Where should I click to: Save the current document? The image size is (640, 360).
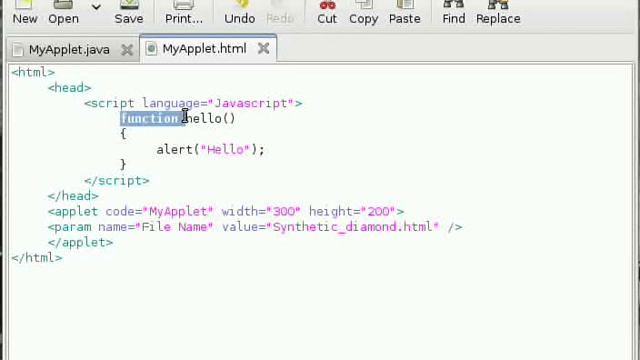[129, 12]
